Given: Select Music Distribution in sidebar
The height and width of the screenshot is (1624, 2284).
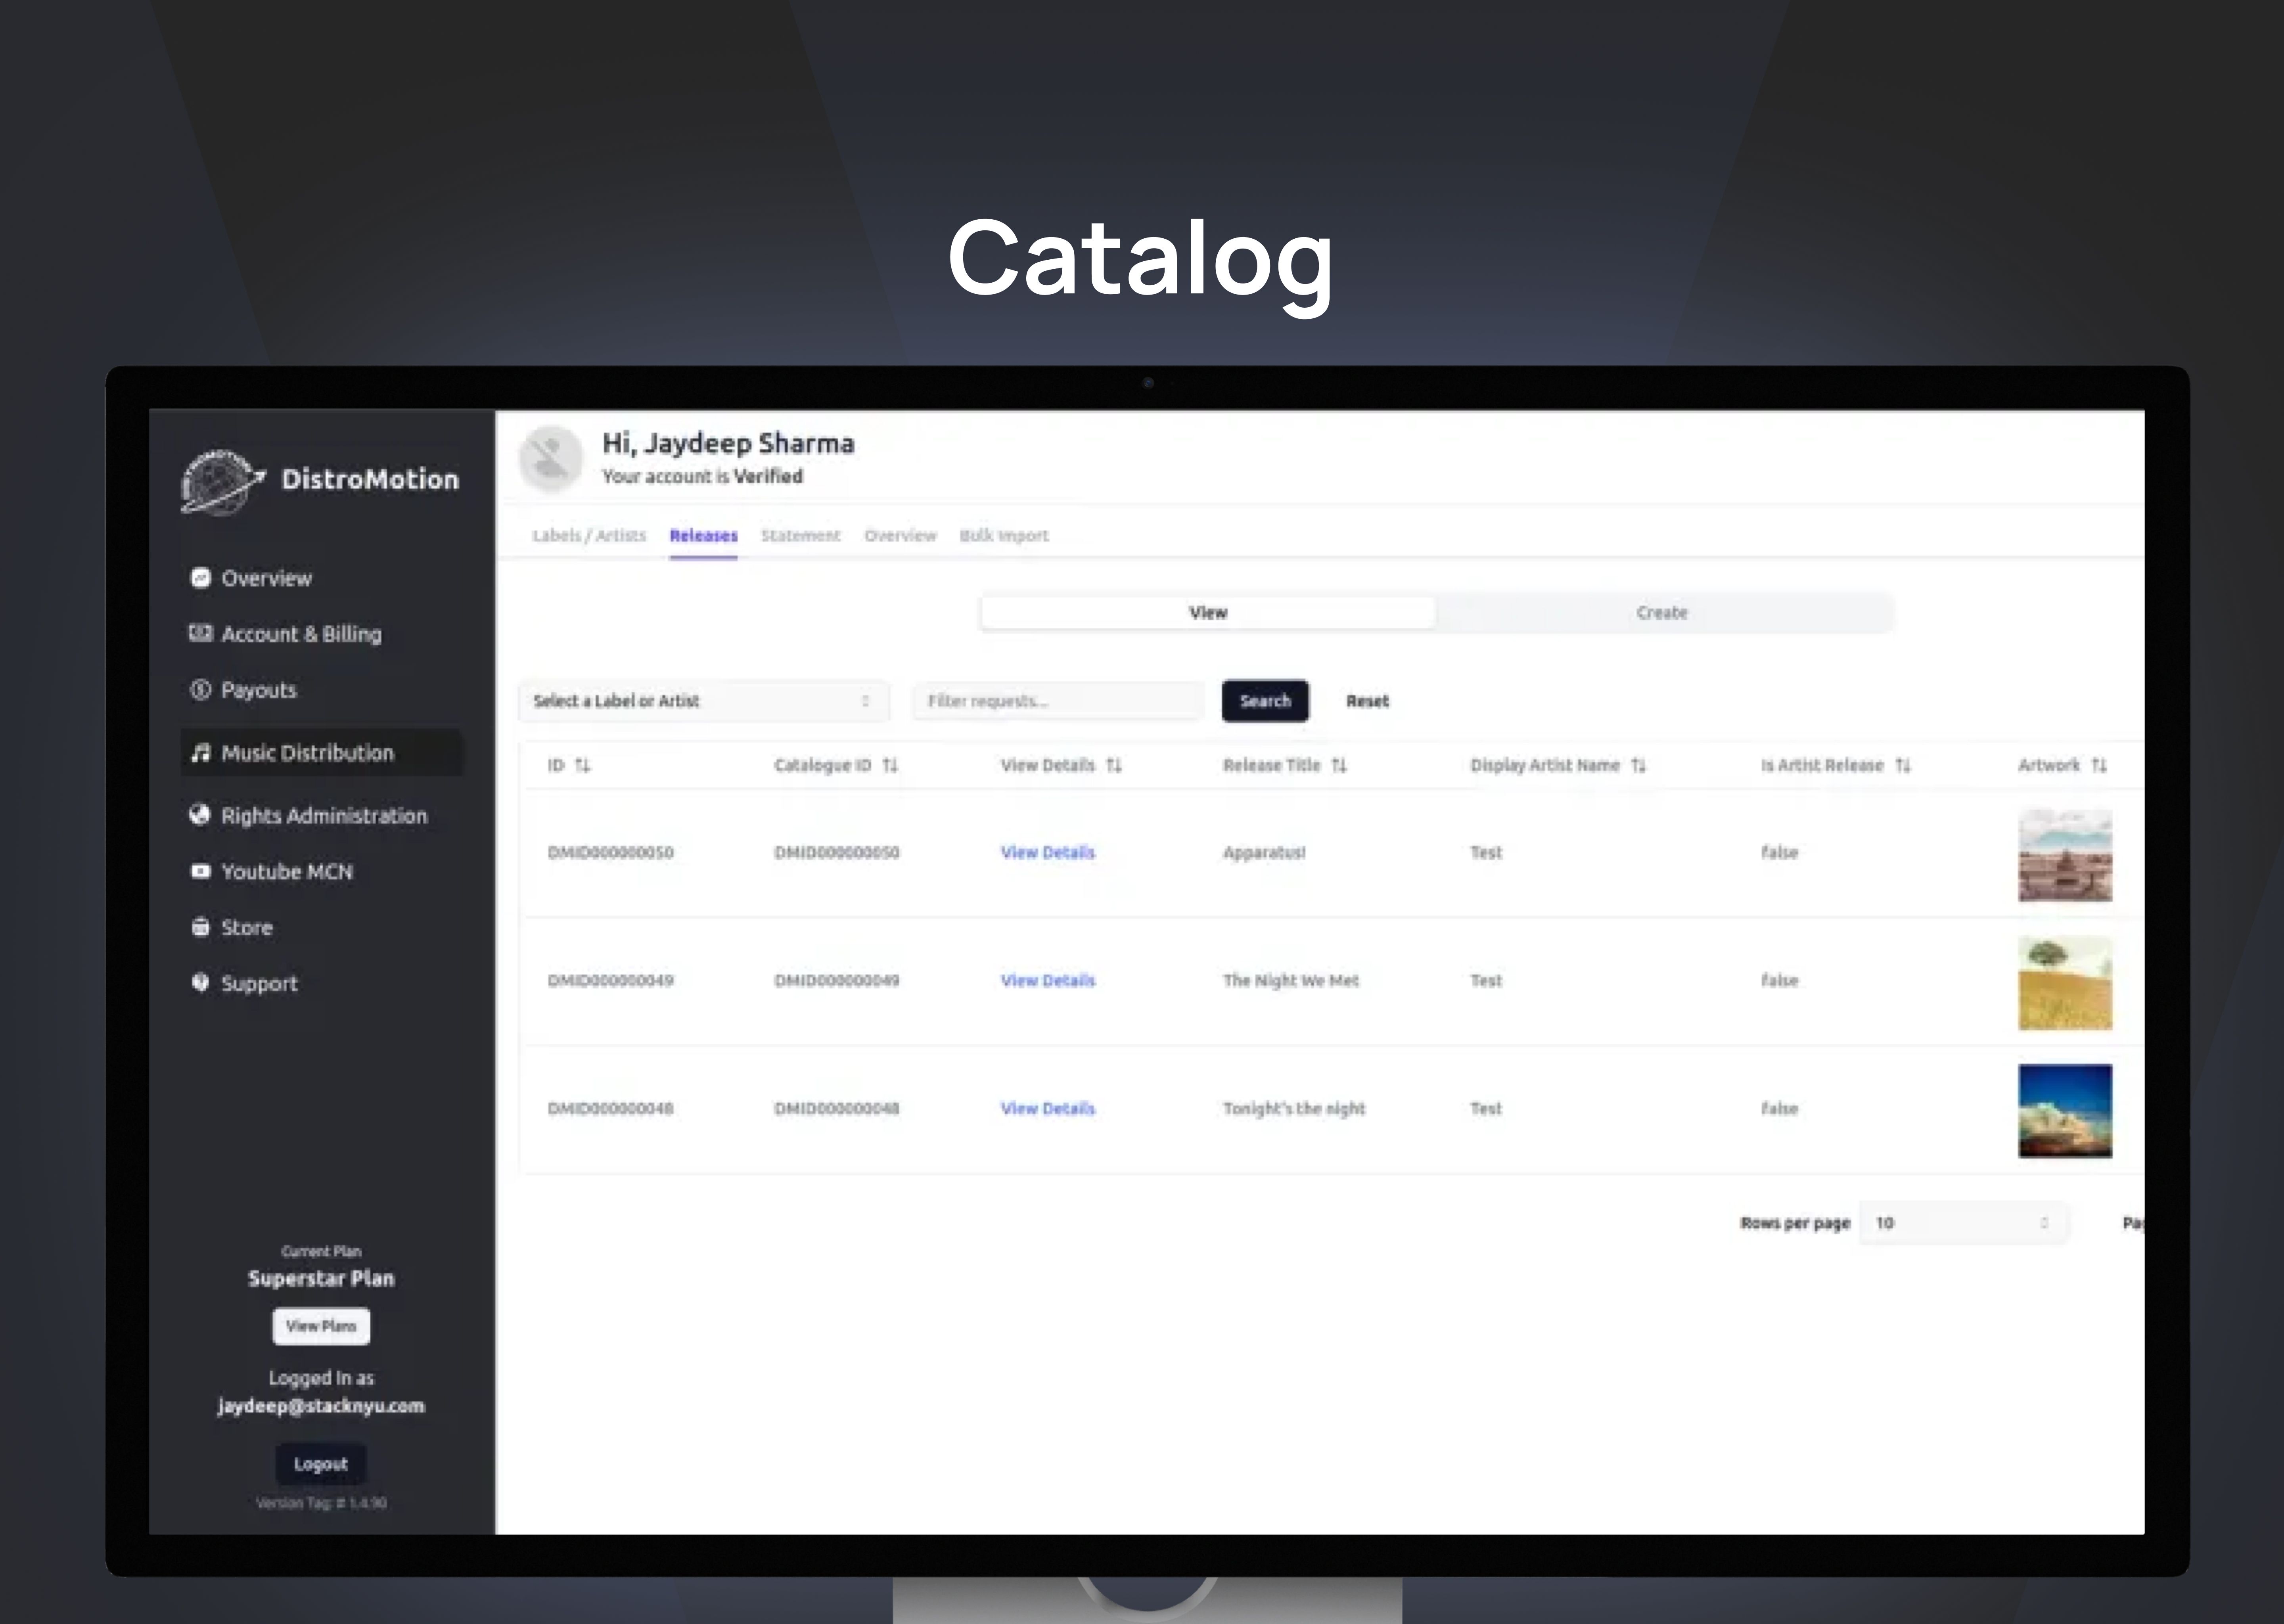Looking at the screenshot, I should click(322, 753).
